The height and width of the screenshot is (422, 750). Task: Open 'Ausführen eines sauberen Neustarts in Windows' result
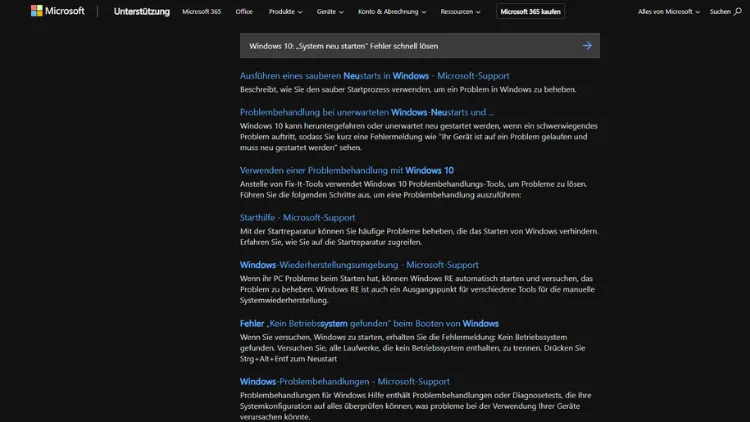pyautogui.click(x=375, y=76)
